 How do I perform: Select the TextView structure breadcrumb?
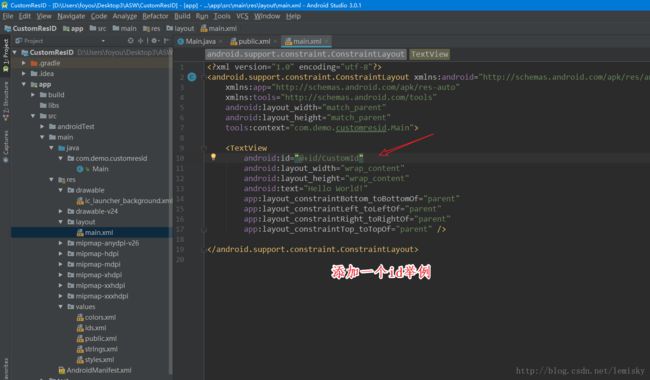pos(429,54)
